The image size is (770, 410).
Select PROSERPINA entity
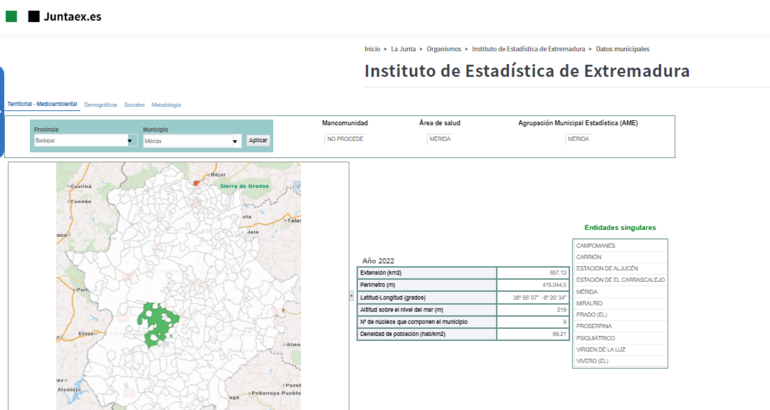pos(620,326)
